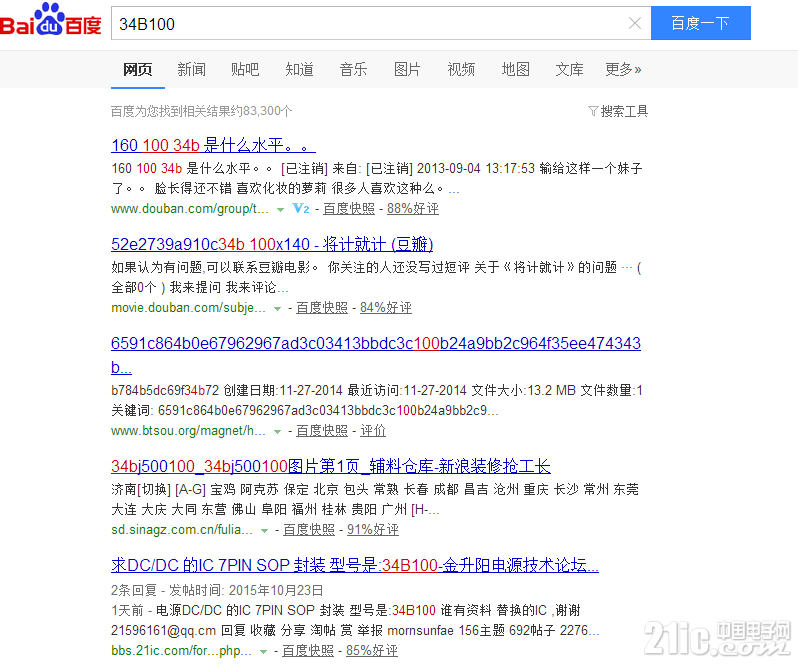Go to the 知道 tab
Image resolution: width=798 pixels, height=664 pixels.
pos(299,69)
